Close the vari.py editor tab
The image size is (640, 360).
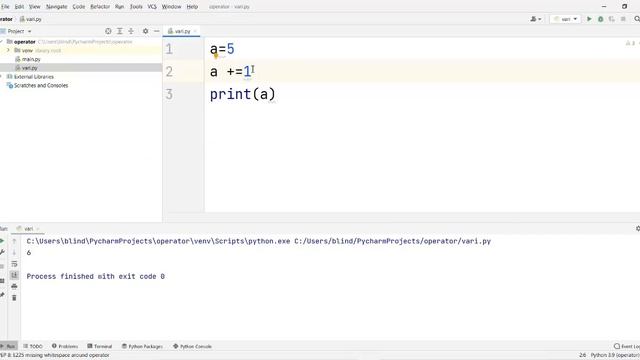pos(195,31)
